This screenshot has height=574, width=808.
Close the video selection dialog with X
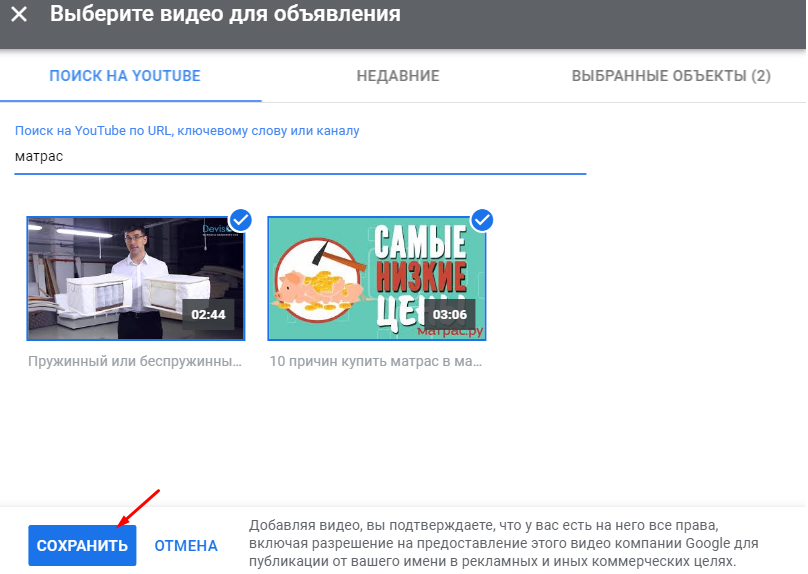pos(19,15)
